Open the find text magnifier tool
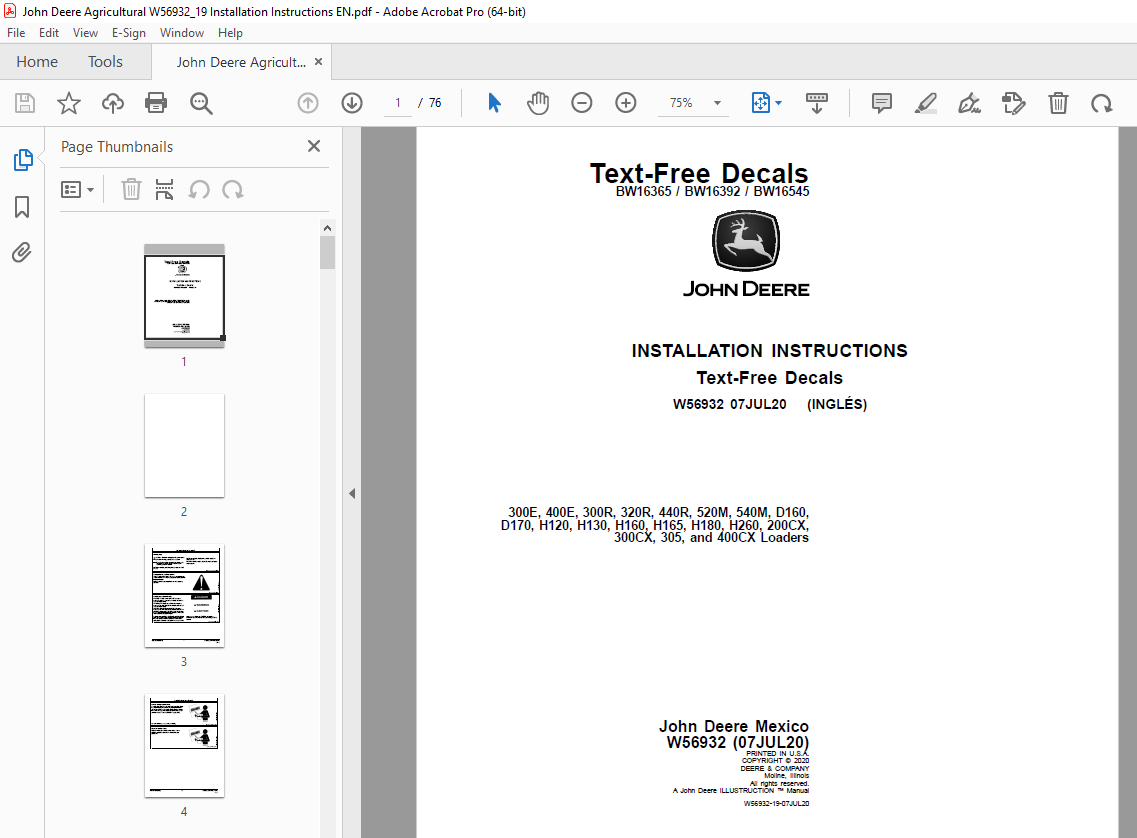The height and width of the screenshot is (838, 1137). [201, 103]
